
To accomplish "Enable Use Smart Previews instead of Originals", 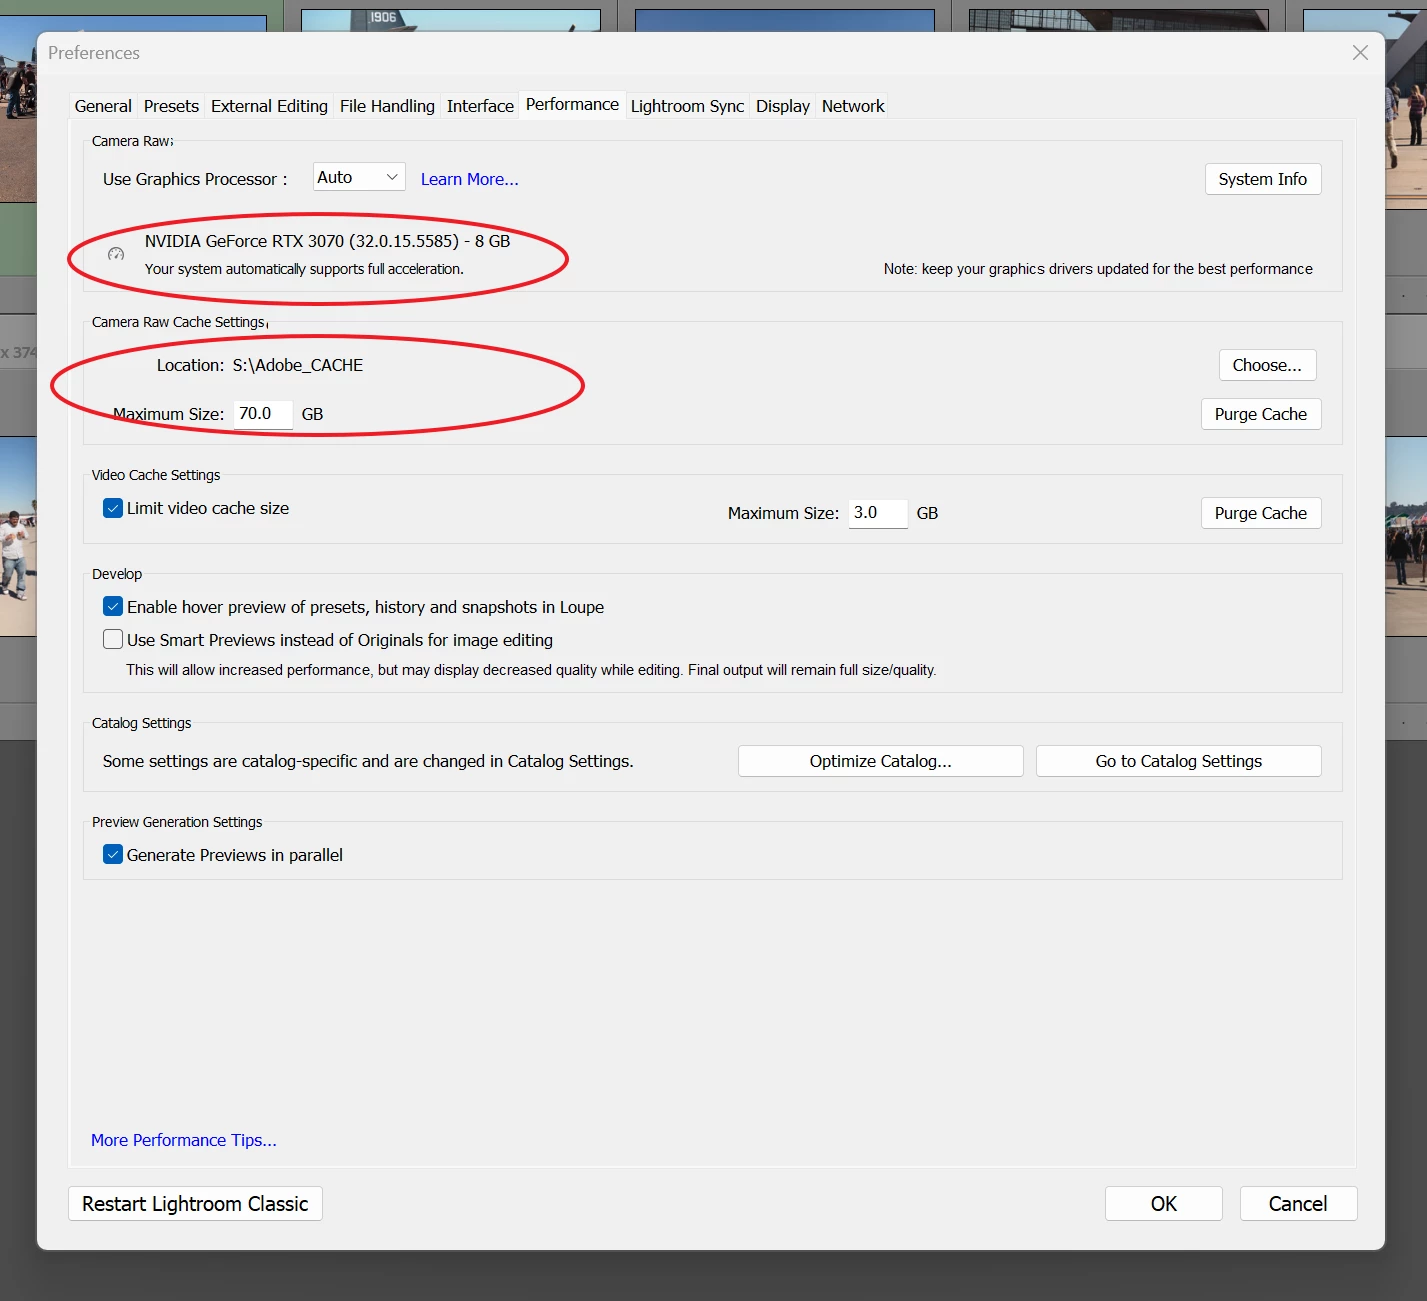I will click(113, 640).
